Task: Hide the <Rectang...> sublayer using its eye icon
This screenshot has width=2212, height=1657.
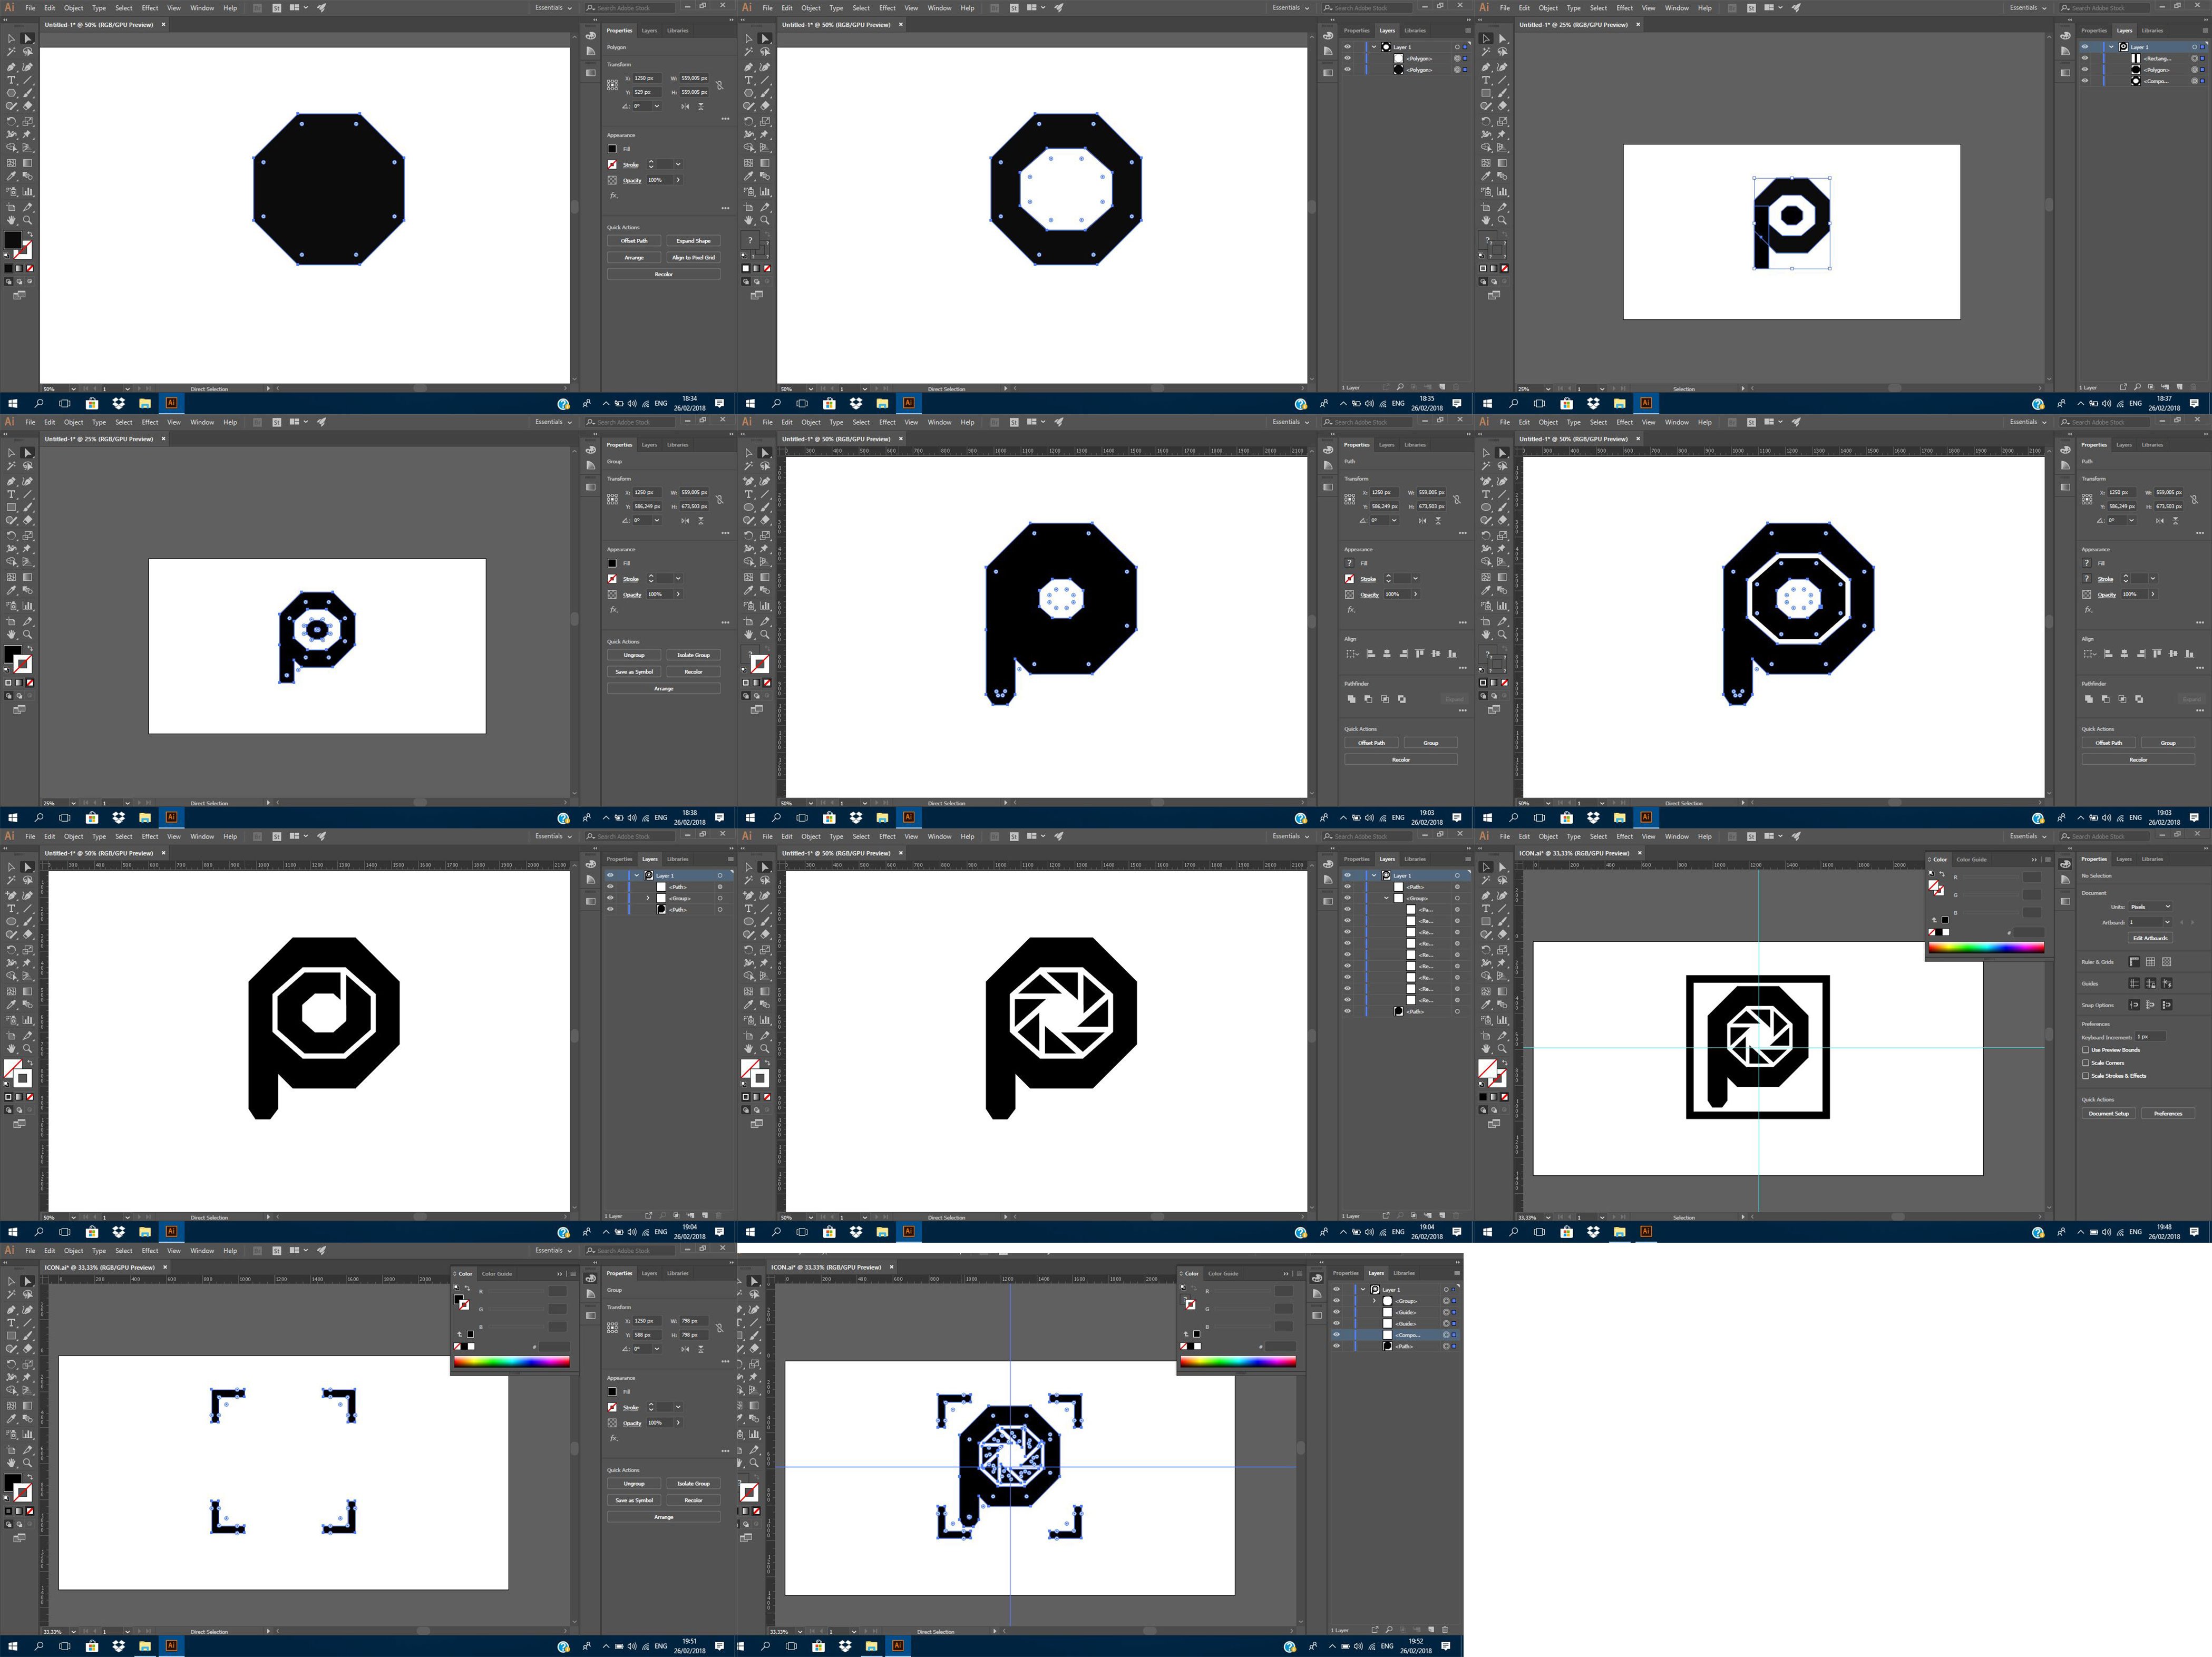Action: coord(2085,58)
